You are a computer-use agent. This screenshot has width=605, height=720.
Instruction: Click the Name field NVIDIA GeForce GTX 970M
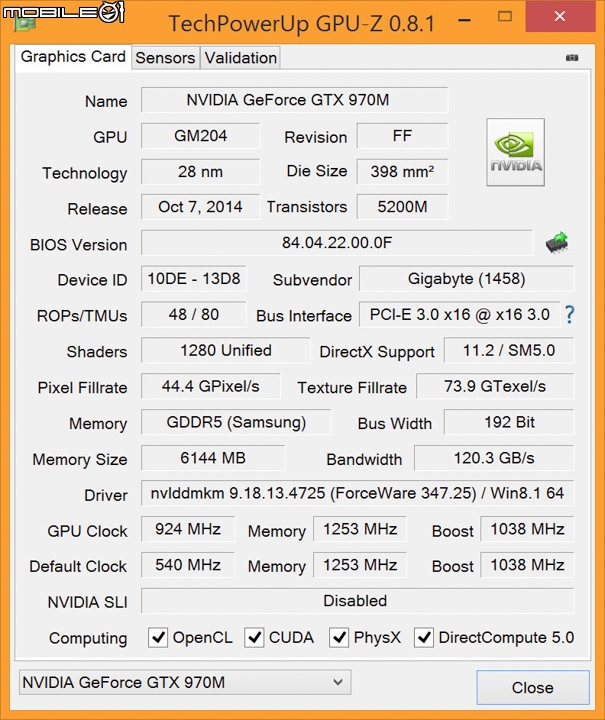click(x=294, y=100)
